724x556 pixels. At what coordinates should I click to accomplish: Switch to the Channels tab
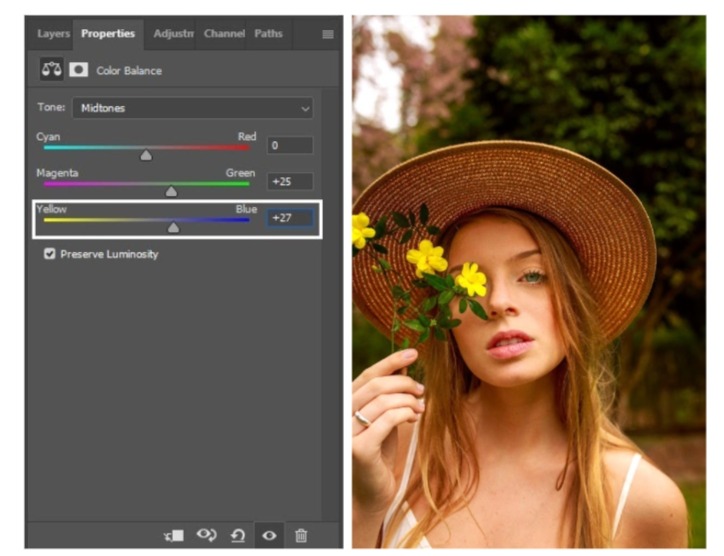[224, 34]
